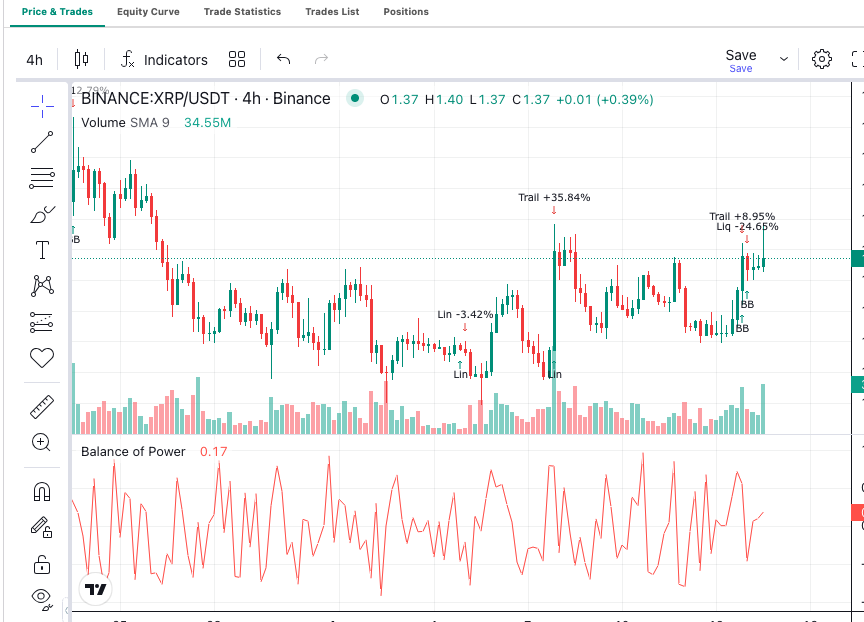The image size is (864, 622).
Task: Click the Trail +35.84% trade marker
Action: pos(554,197)
